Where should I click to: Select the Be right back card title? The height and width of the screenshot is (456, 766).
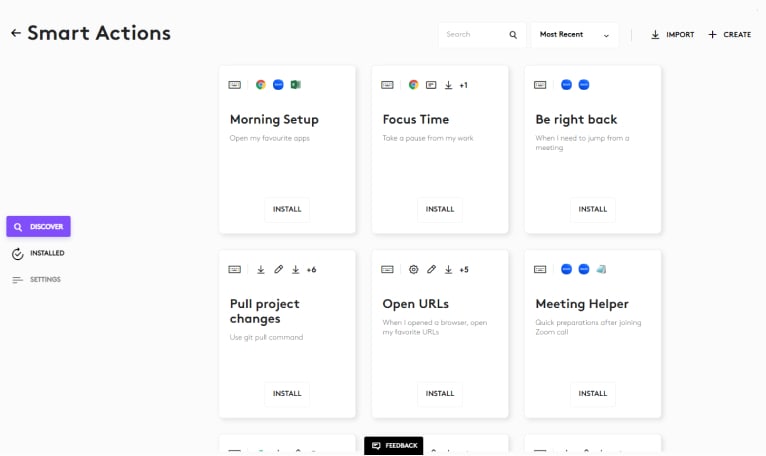(576, 120)
